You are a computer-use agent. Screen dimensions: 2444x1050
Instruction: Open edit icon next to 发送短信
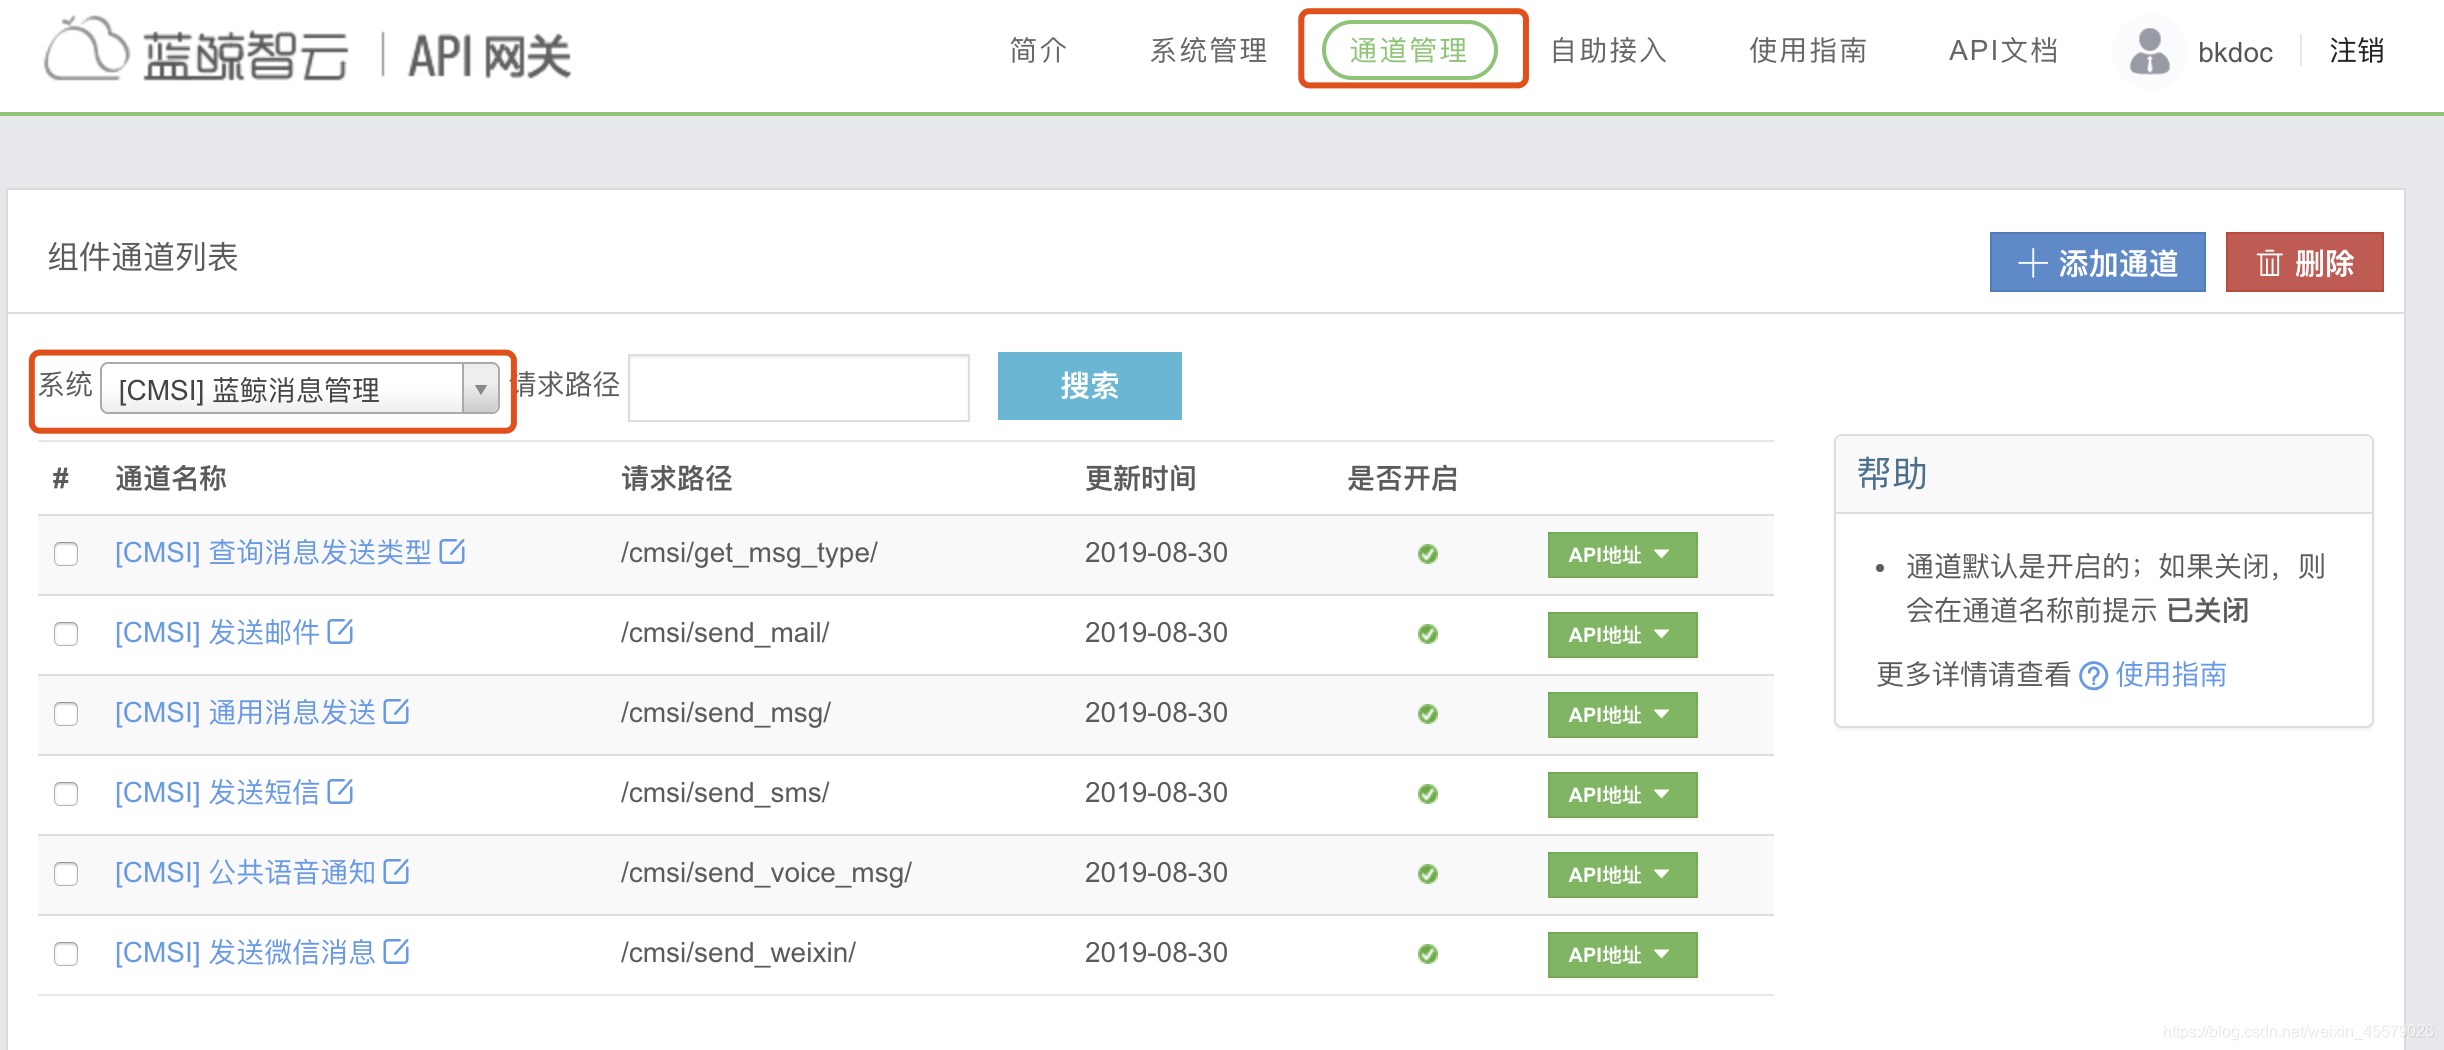341,791
